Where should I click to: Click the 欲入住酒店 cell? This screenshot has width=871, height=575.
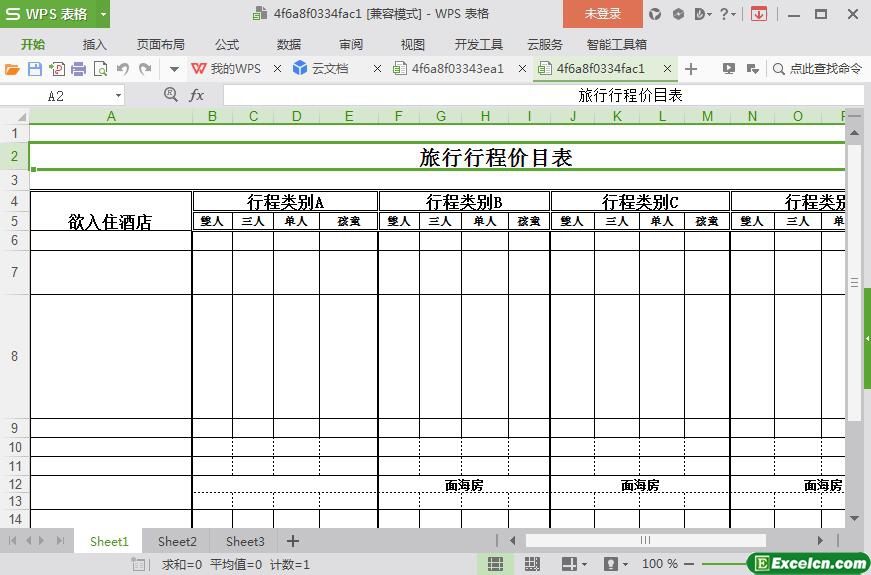(111, 212)
